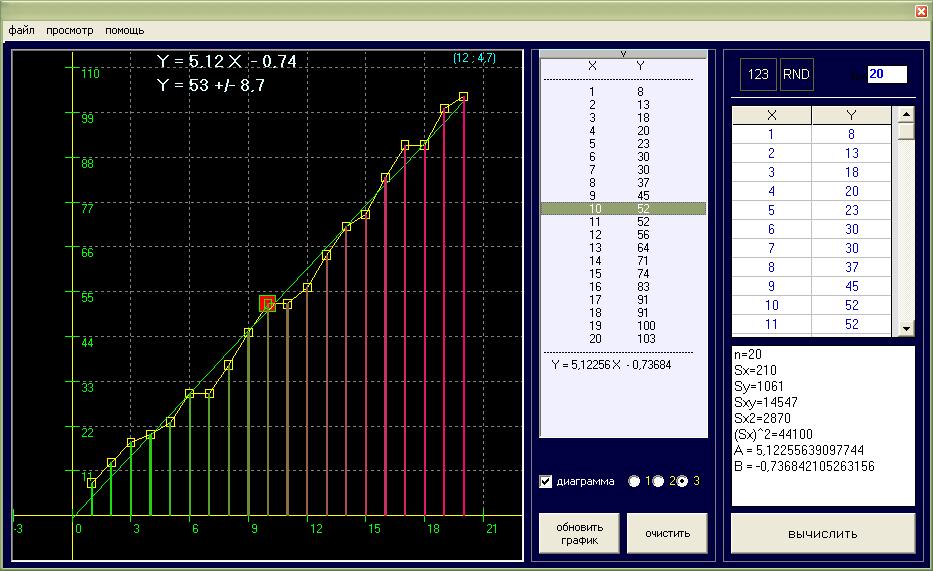Close the application window

pos(921,11)
